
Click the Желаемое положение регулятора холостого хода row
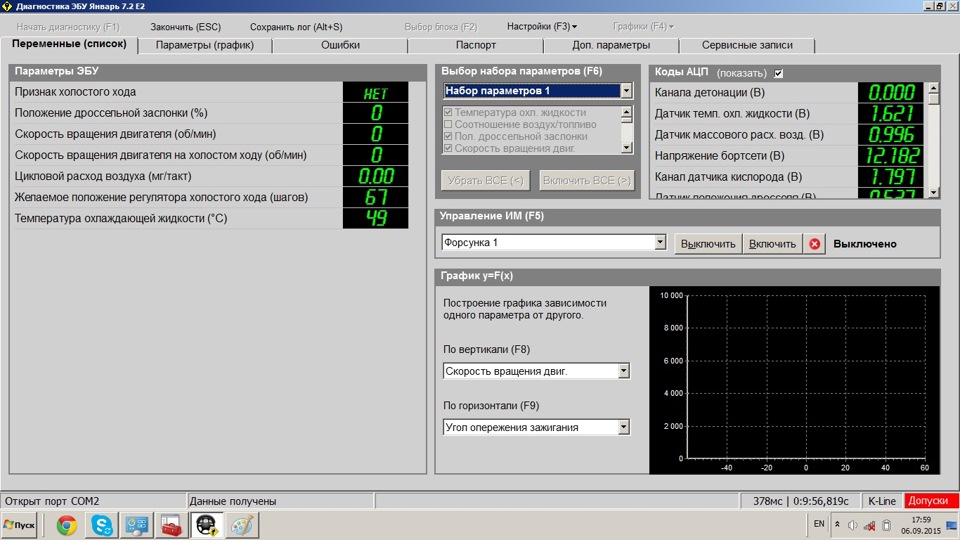(211, 197)
